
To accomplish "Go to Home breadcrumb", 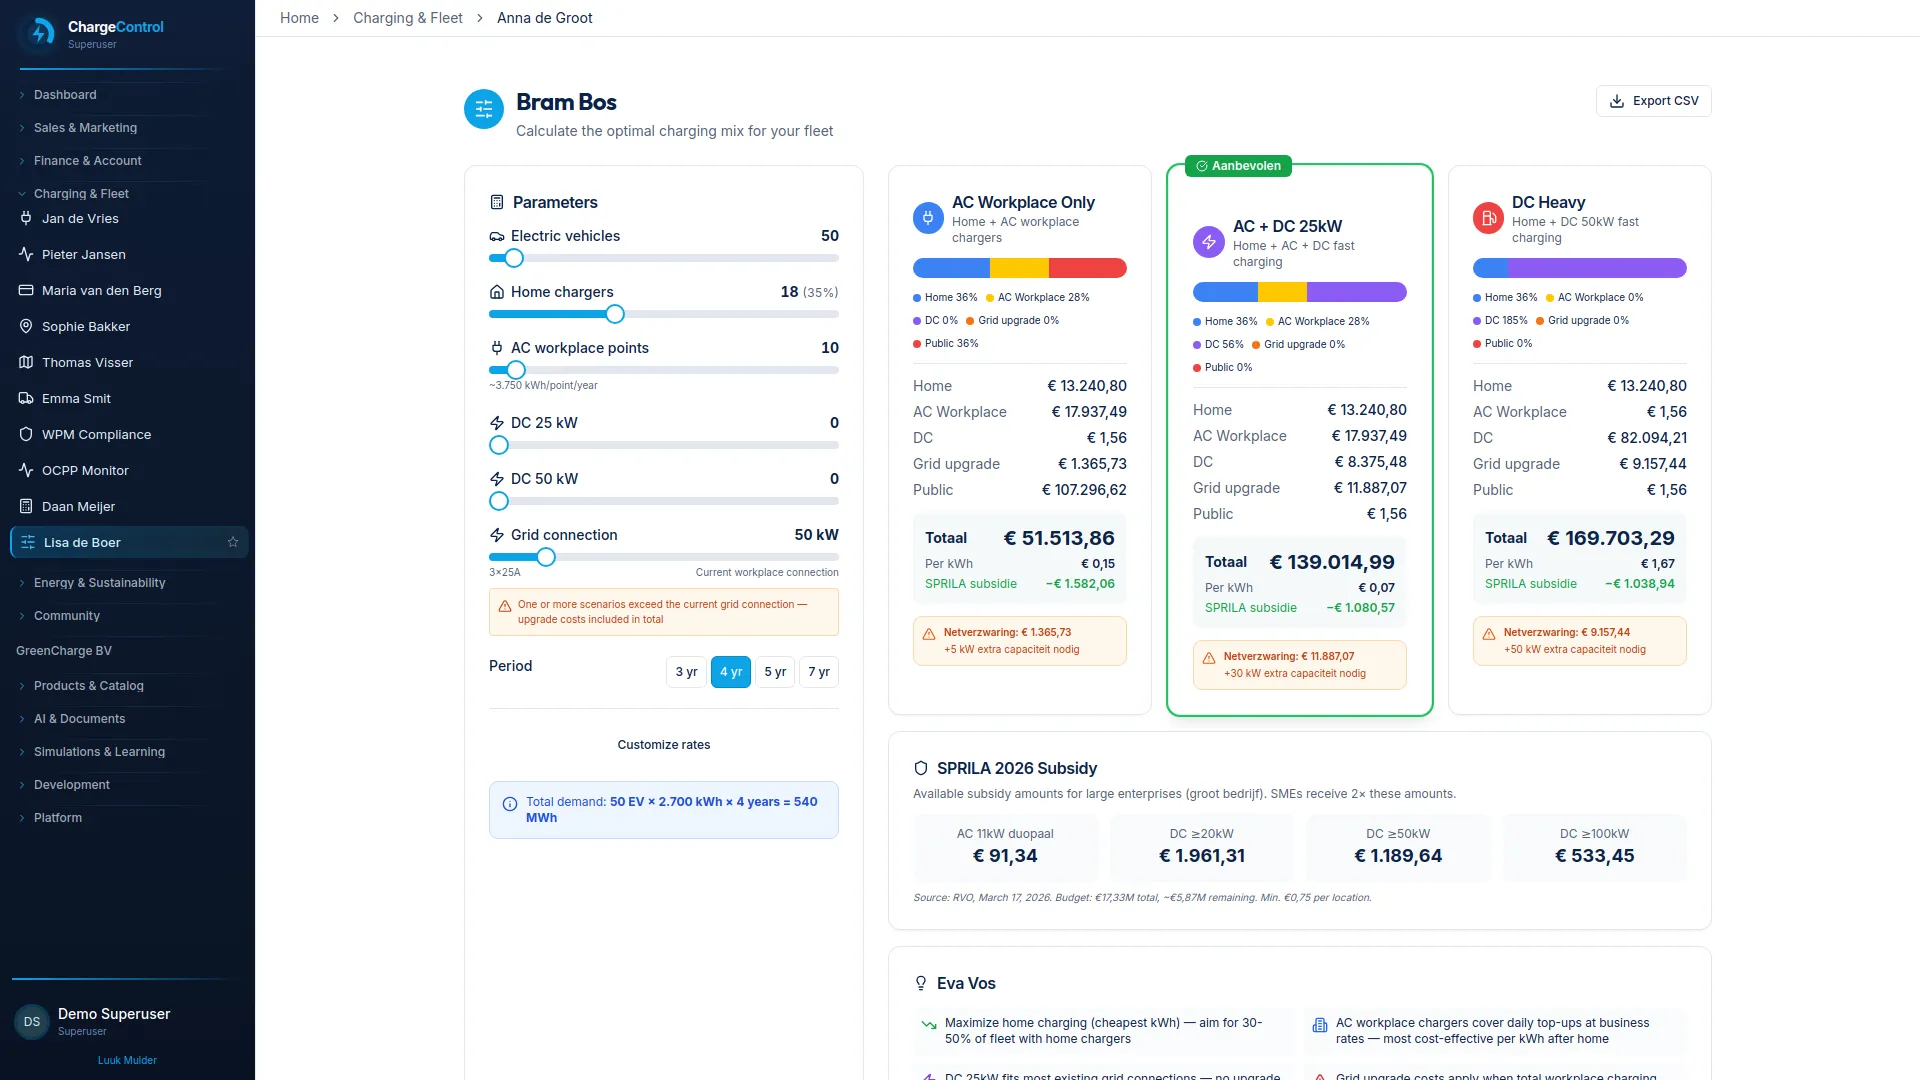I will tap(299, 18).
